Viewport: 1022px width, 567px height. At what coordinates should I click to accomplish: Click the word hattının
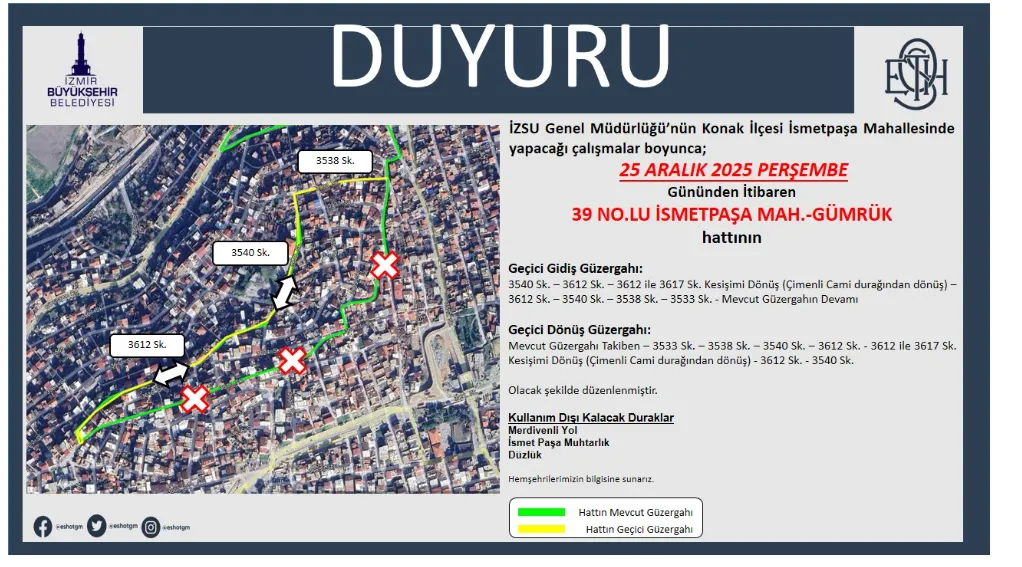pyautogui.click(x=731, y=238)
